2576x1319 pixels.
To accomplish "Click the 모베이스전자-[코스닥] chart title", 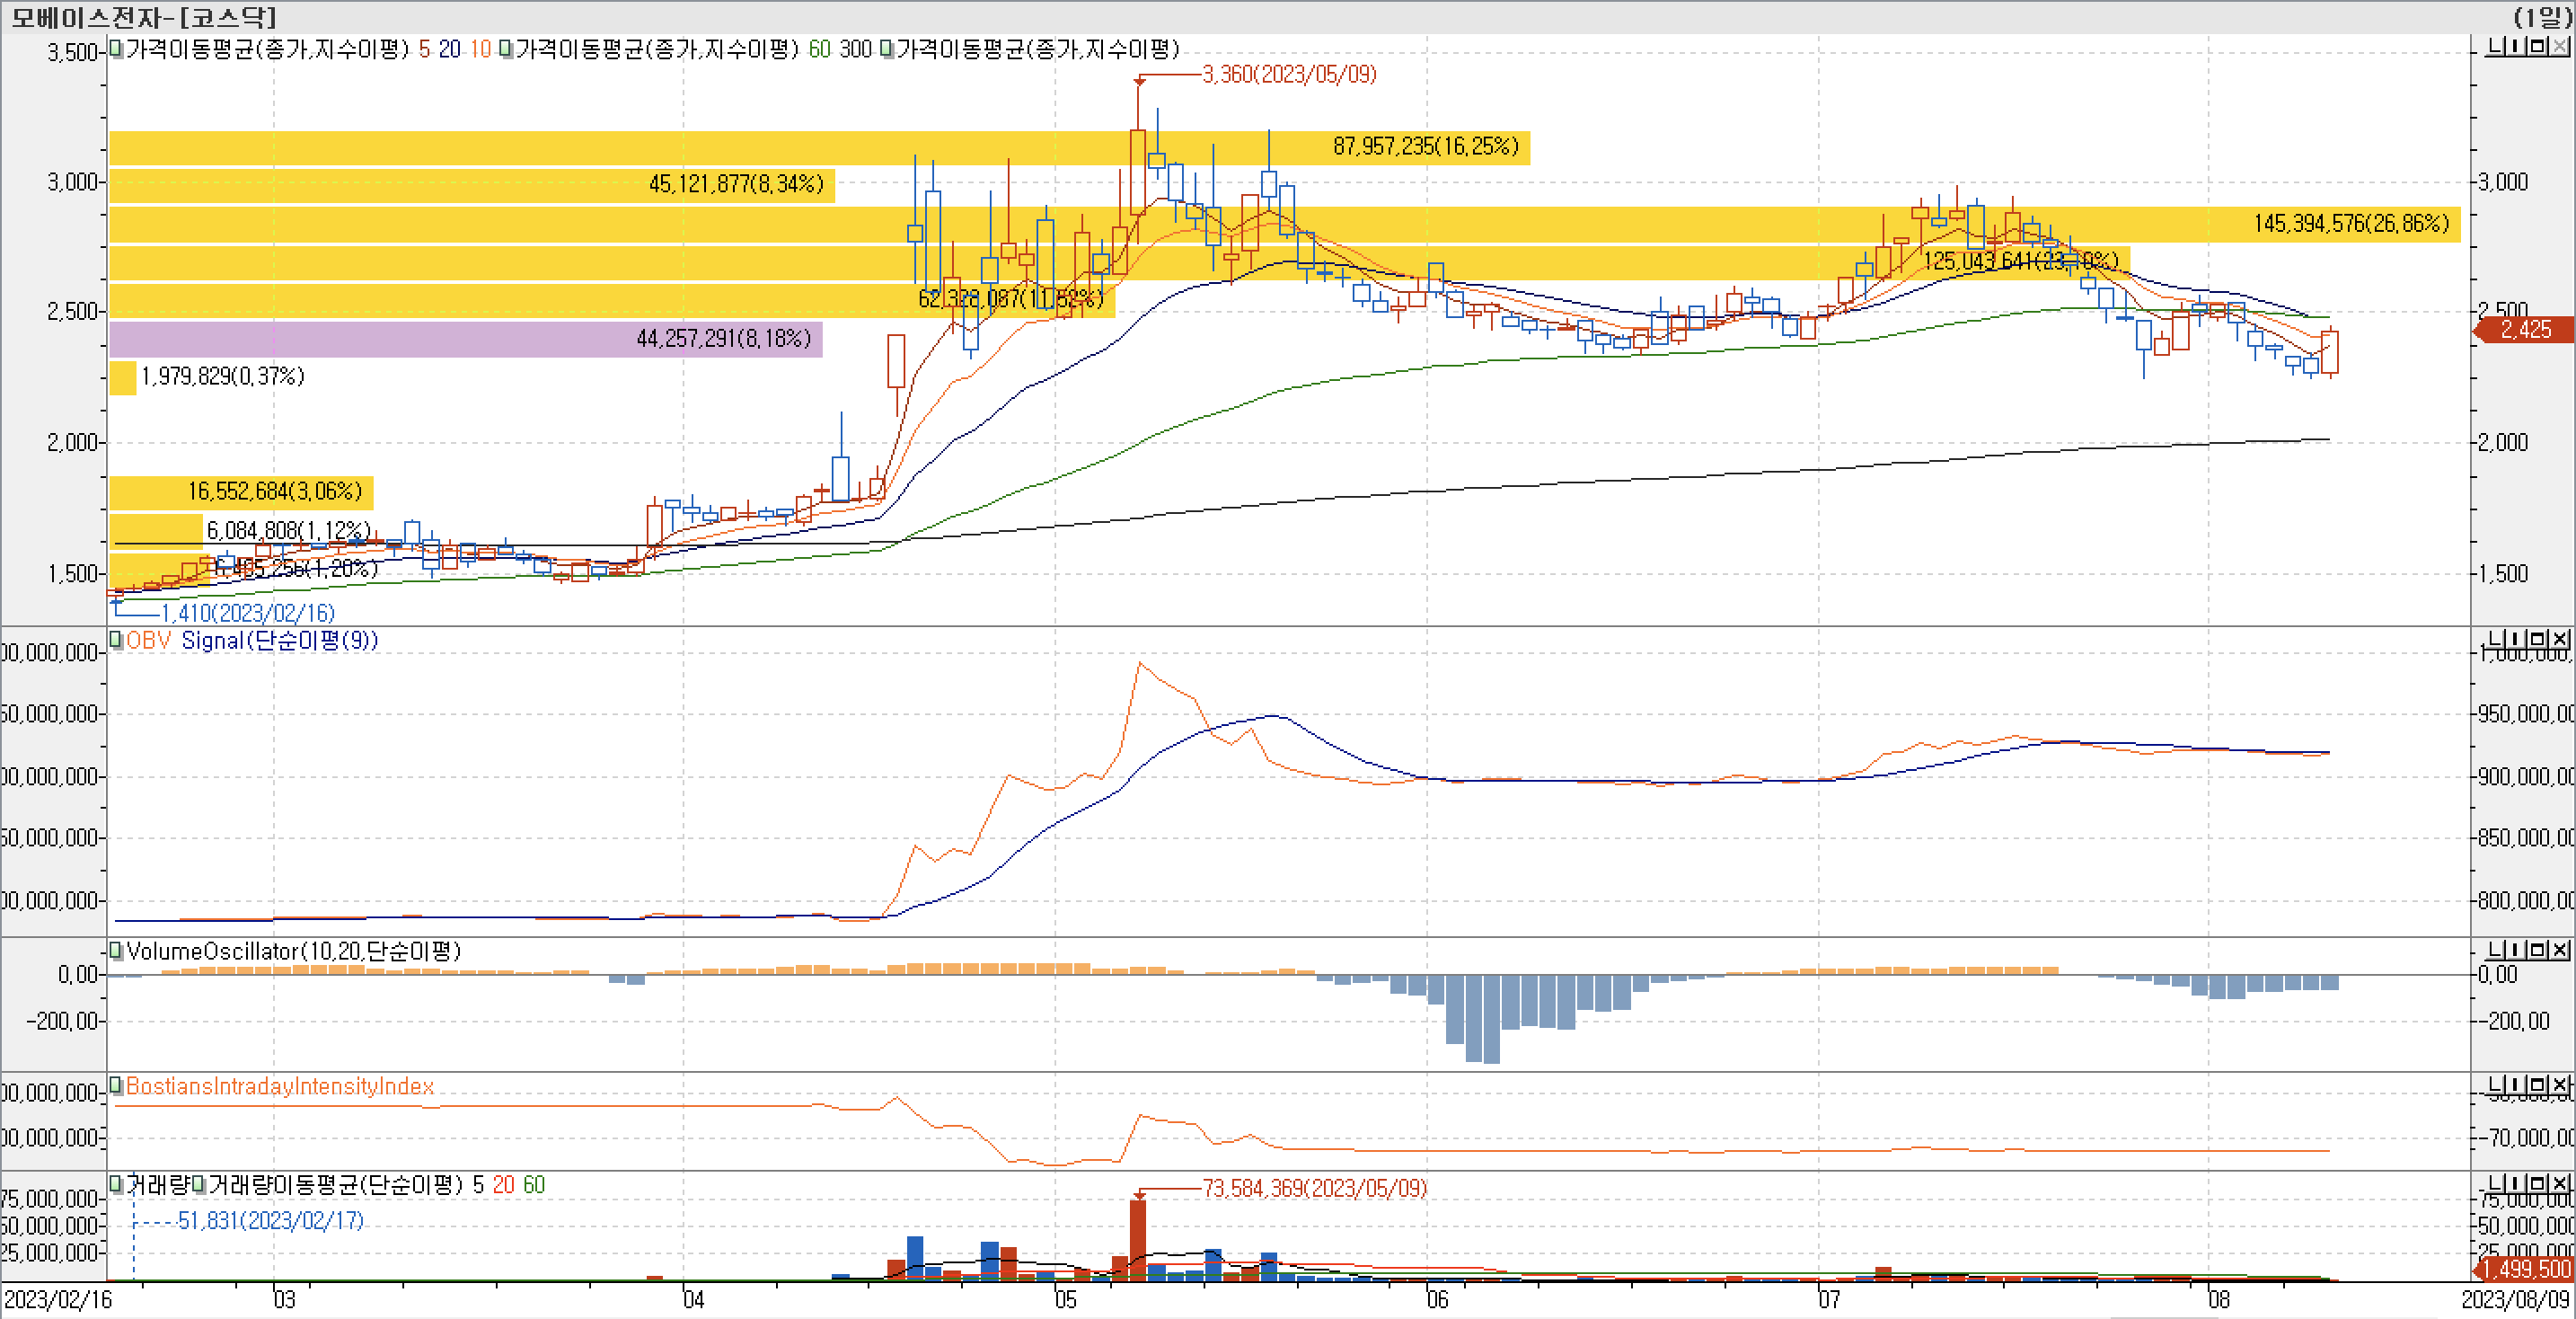I will tap(143, 16).
